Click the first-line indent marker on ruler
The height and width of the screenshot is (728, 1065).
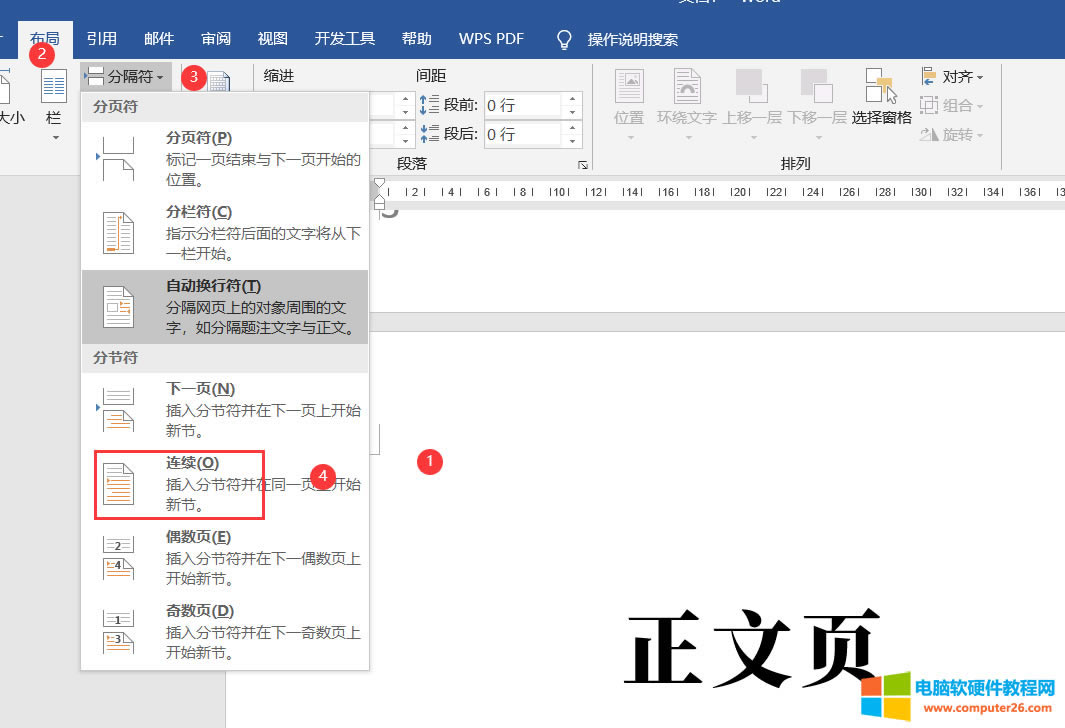coord(379,186)
